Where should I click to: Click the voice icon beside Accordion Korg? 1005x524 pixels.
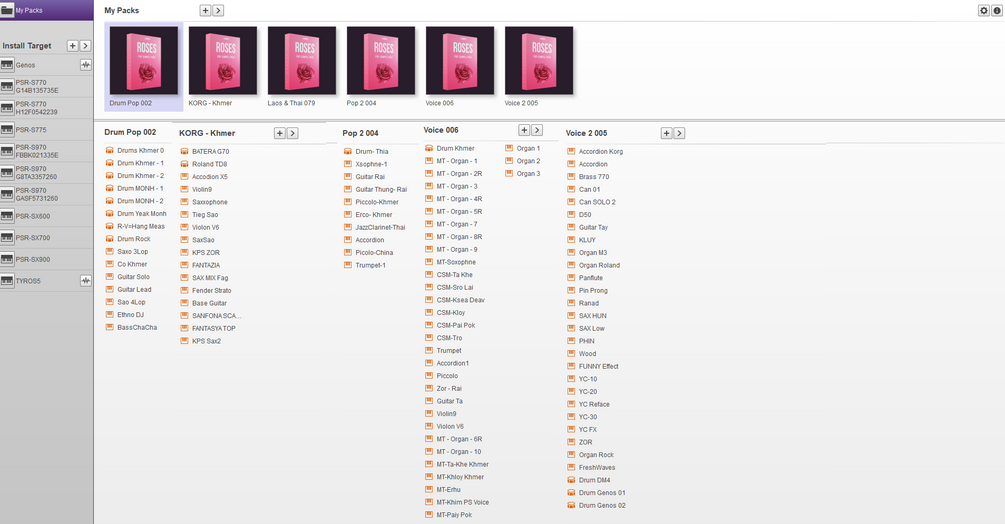point(571,152)
